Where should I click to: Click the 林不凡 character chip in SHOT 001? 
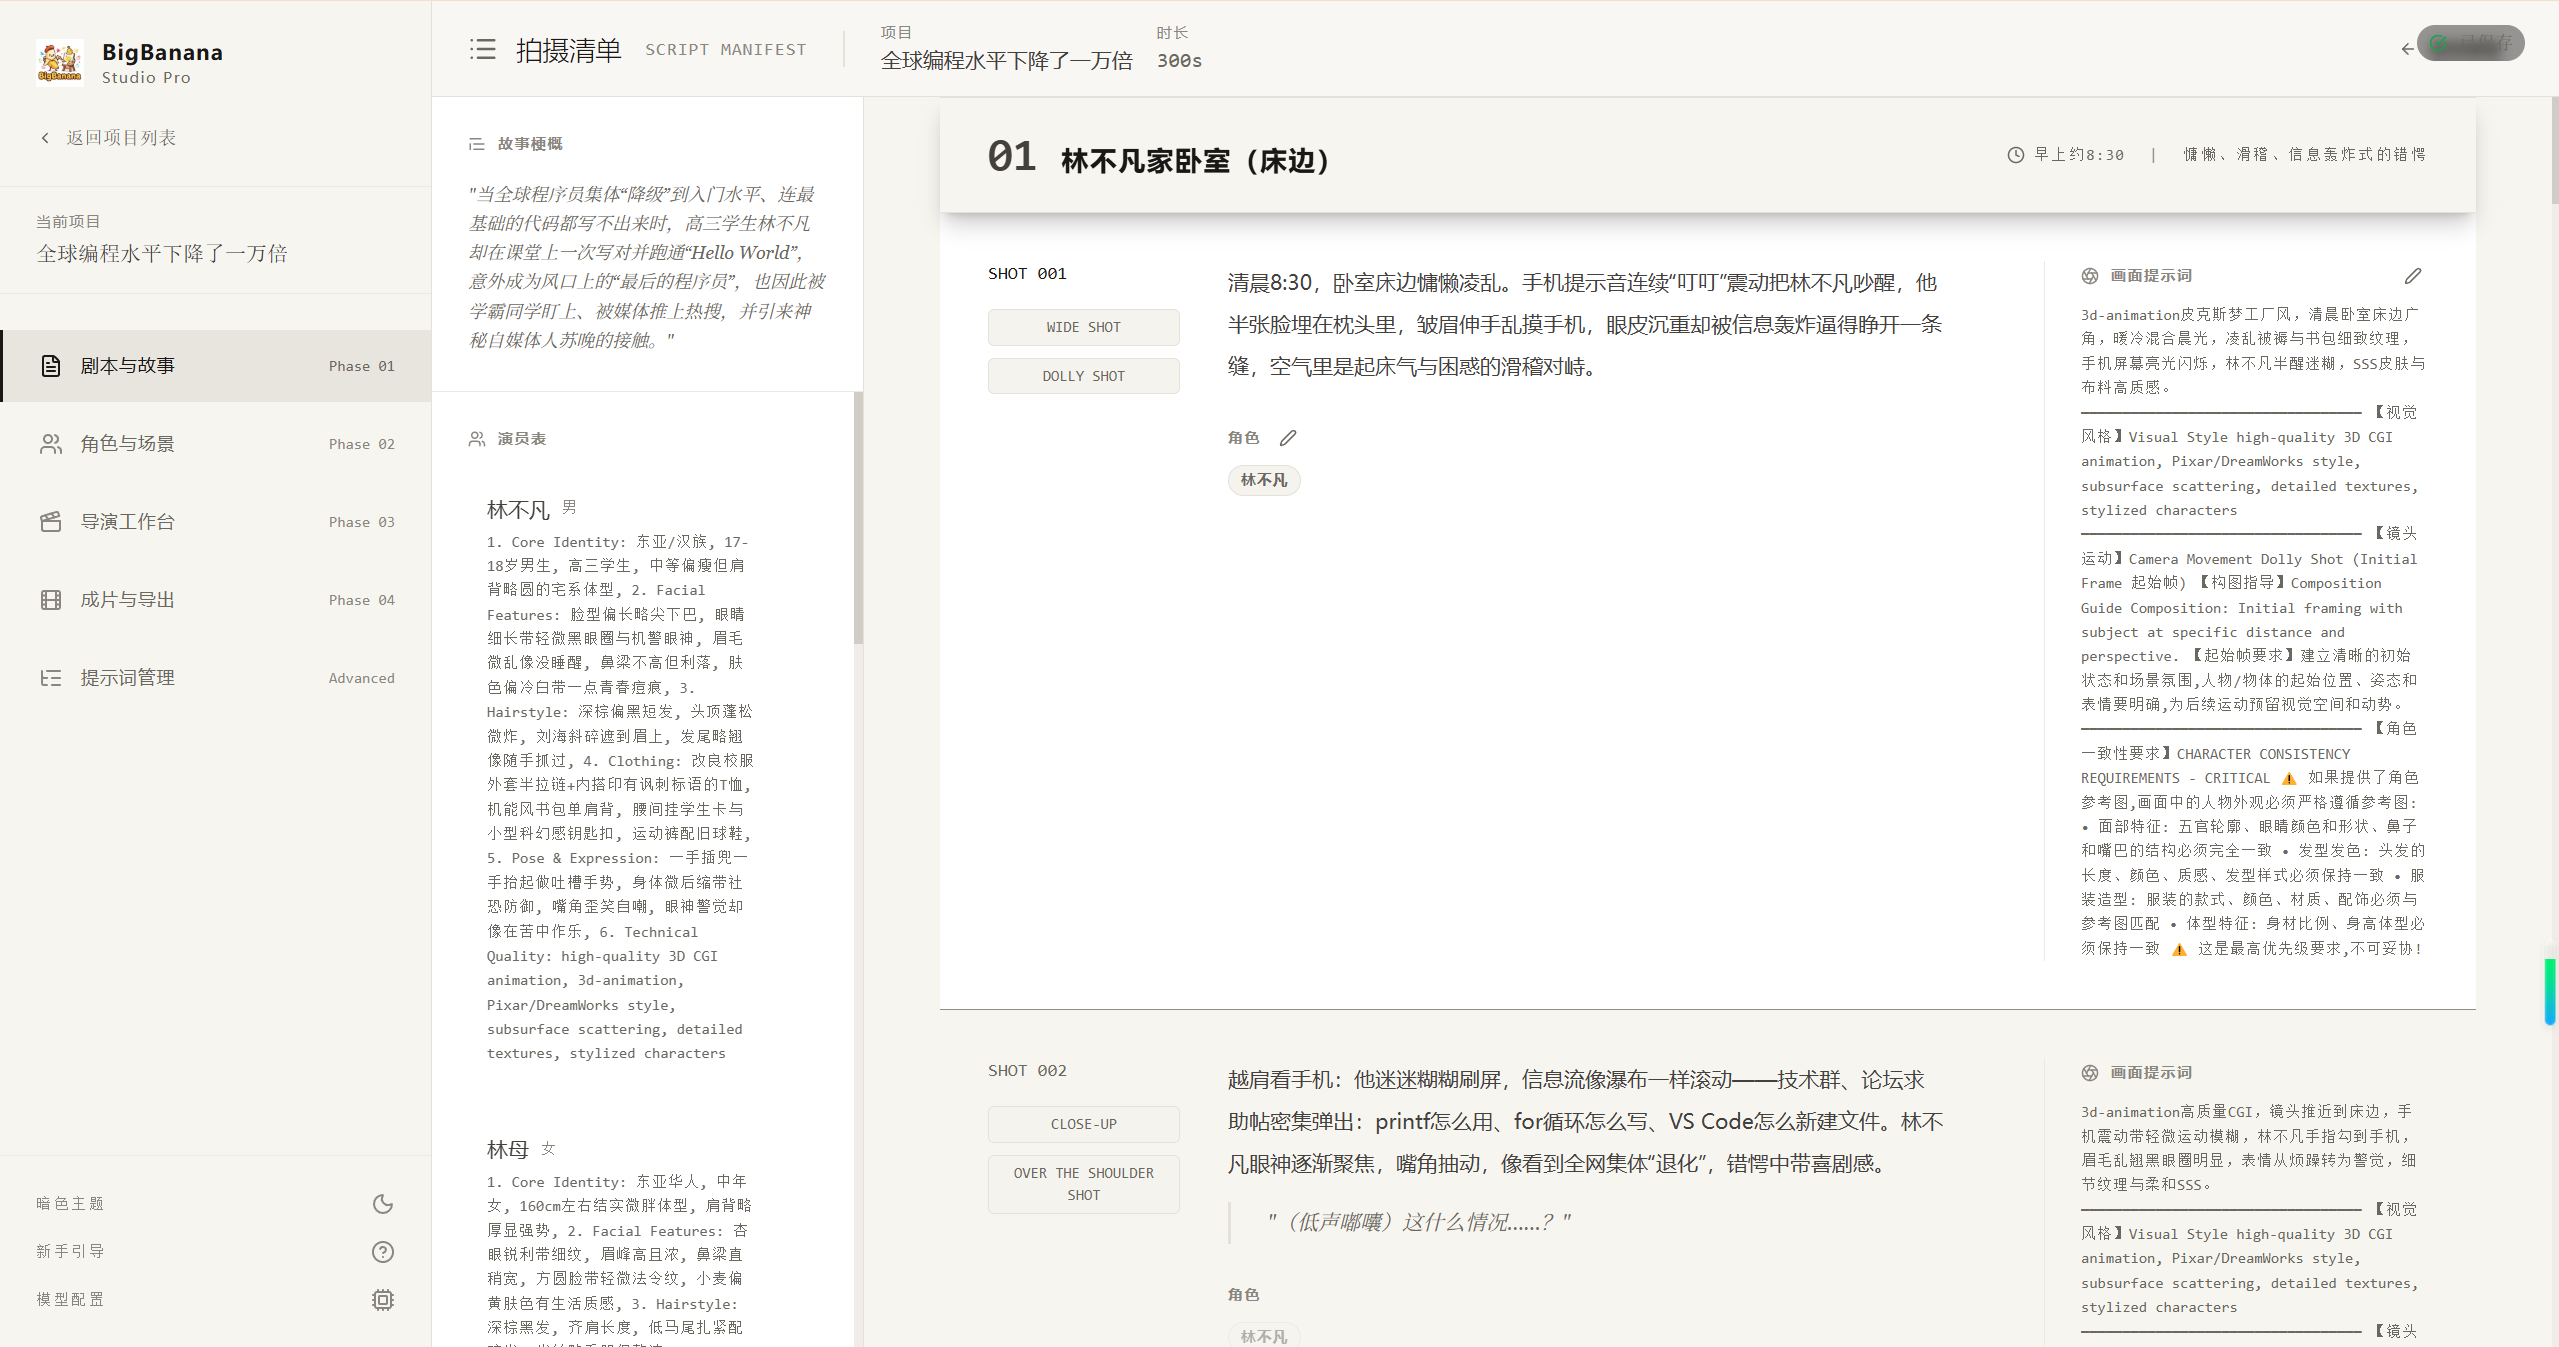click(x=1264, y=480)
